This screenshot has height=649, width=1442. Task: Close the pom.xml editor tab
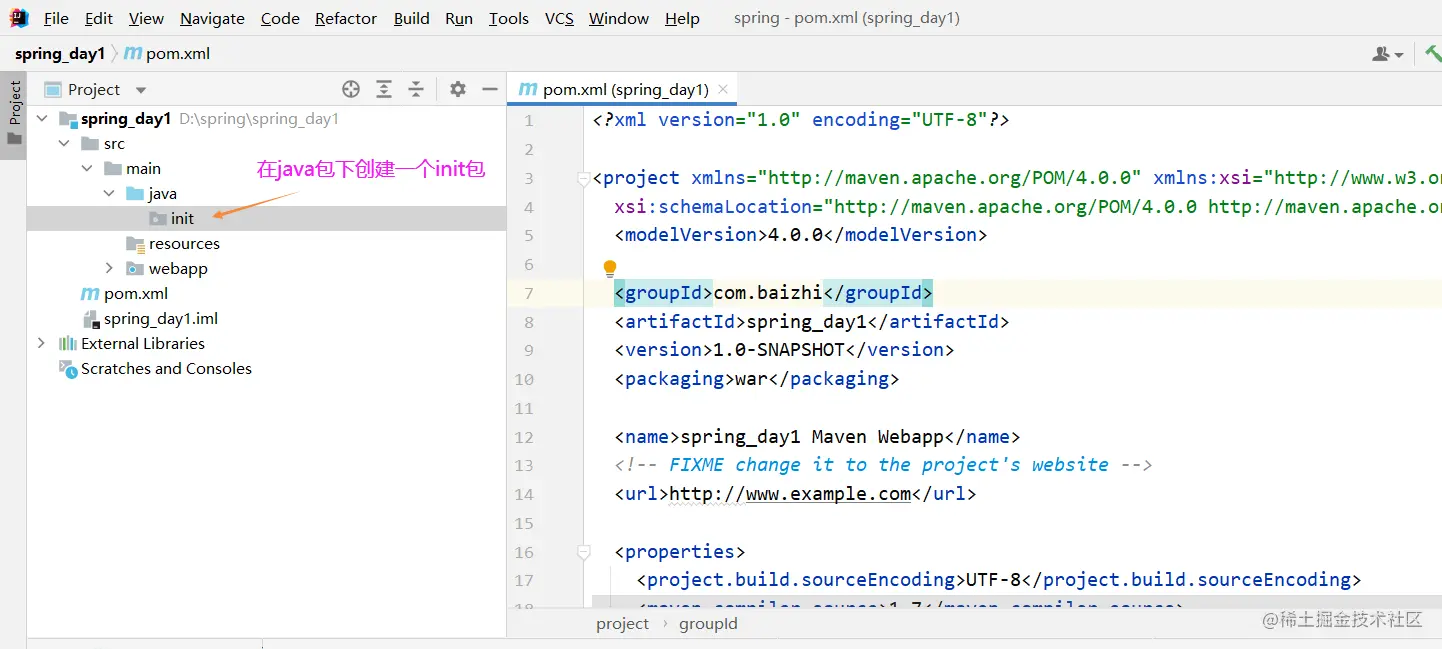(724, 89)
